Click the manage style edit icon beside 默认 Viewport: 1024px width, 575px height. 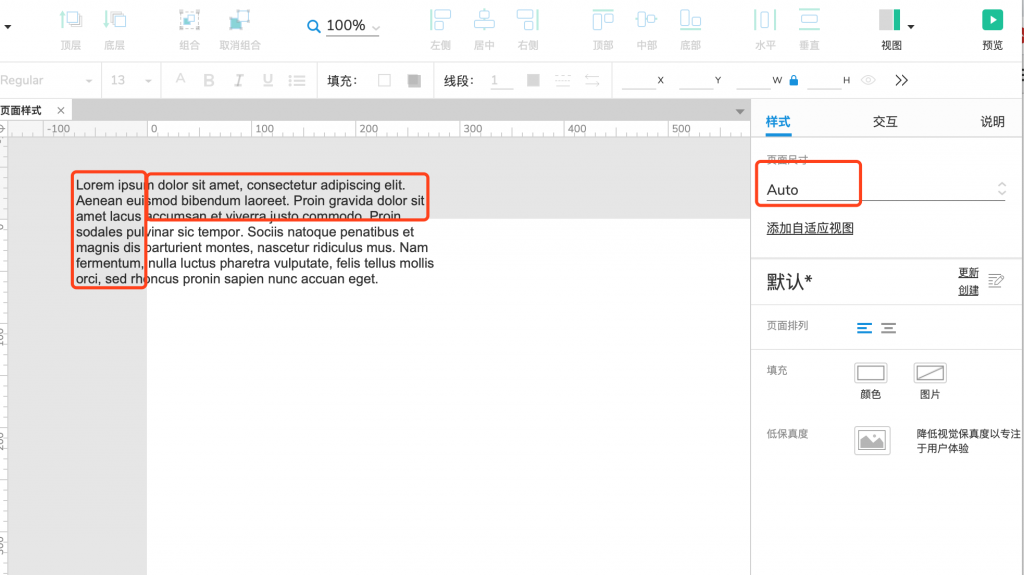click(x=995, y=281)
